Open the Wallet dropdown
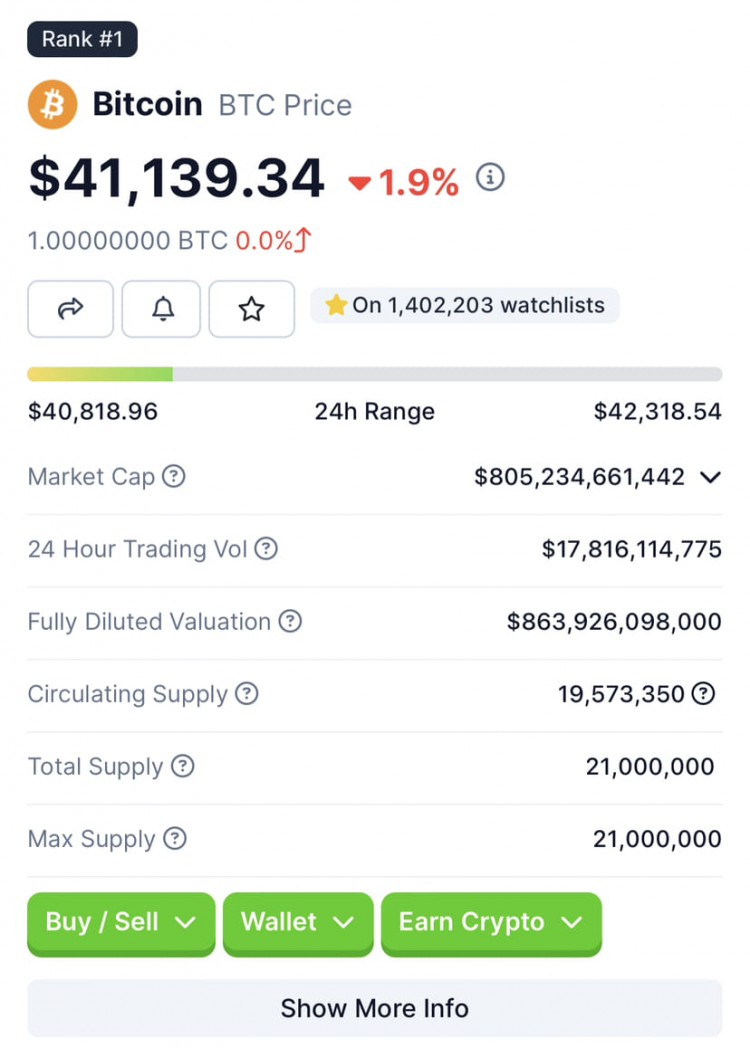Image resolution: width=750 pixels, height=1048 pixels. pyautogui.click(x=298, y=924)
